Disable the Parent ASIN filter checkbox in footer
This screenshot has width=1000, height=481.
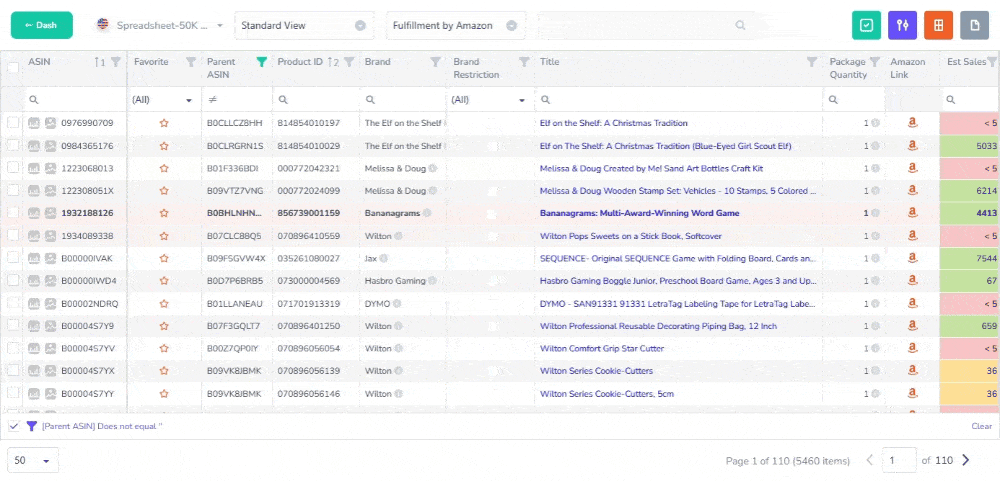(x=13, y=426)
